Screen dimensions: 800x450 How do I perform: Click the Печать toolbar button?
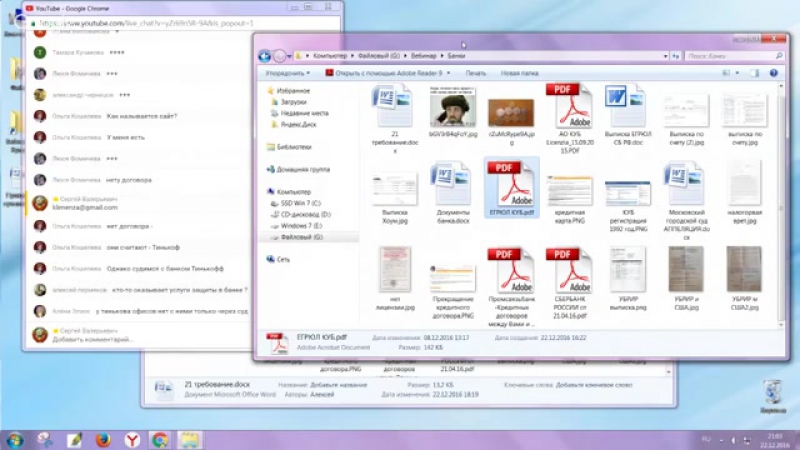(x=476, y=73)
